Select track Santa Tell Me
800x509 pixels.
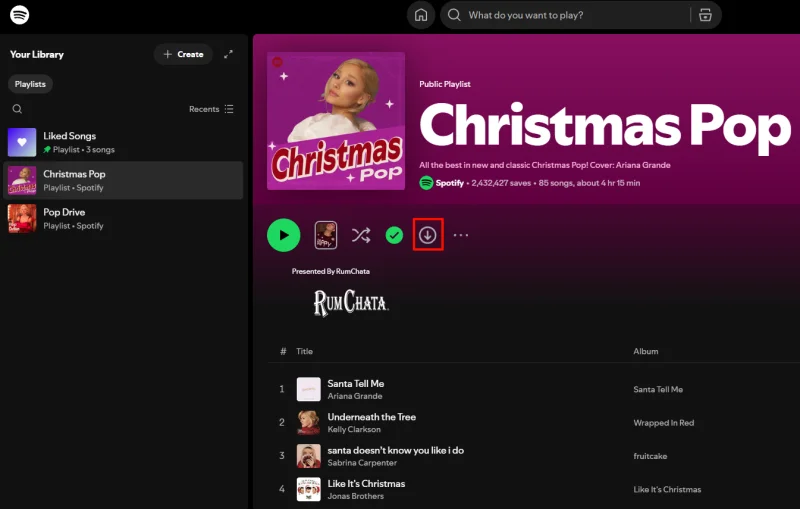tap(356, 384)
